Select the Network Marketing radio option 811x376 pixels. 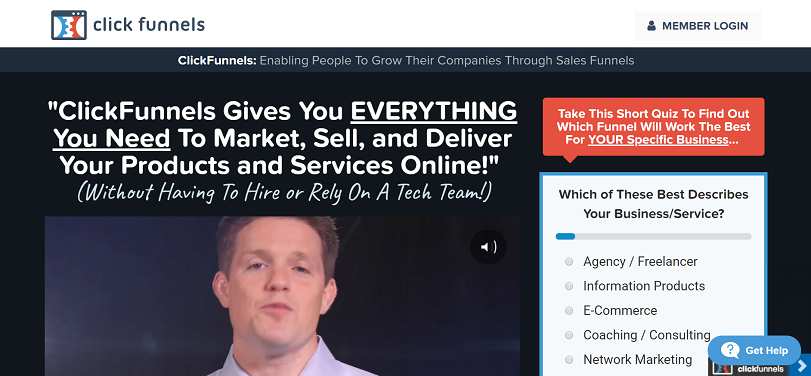click(569, 359)
